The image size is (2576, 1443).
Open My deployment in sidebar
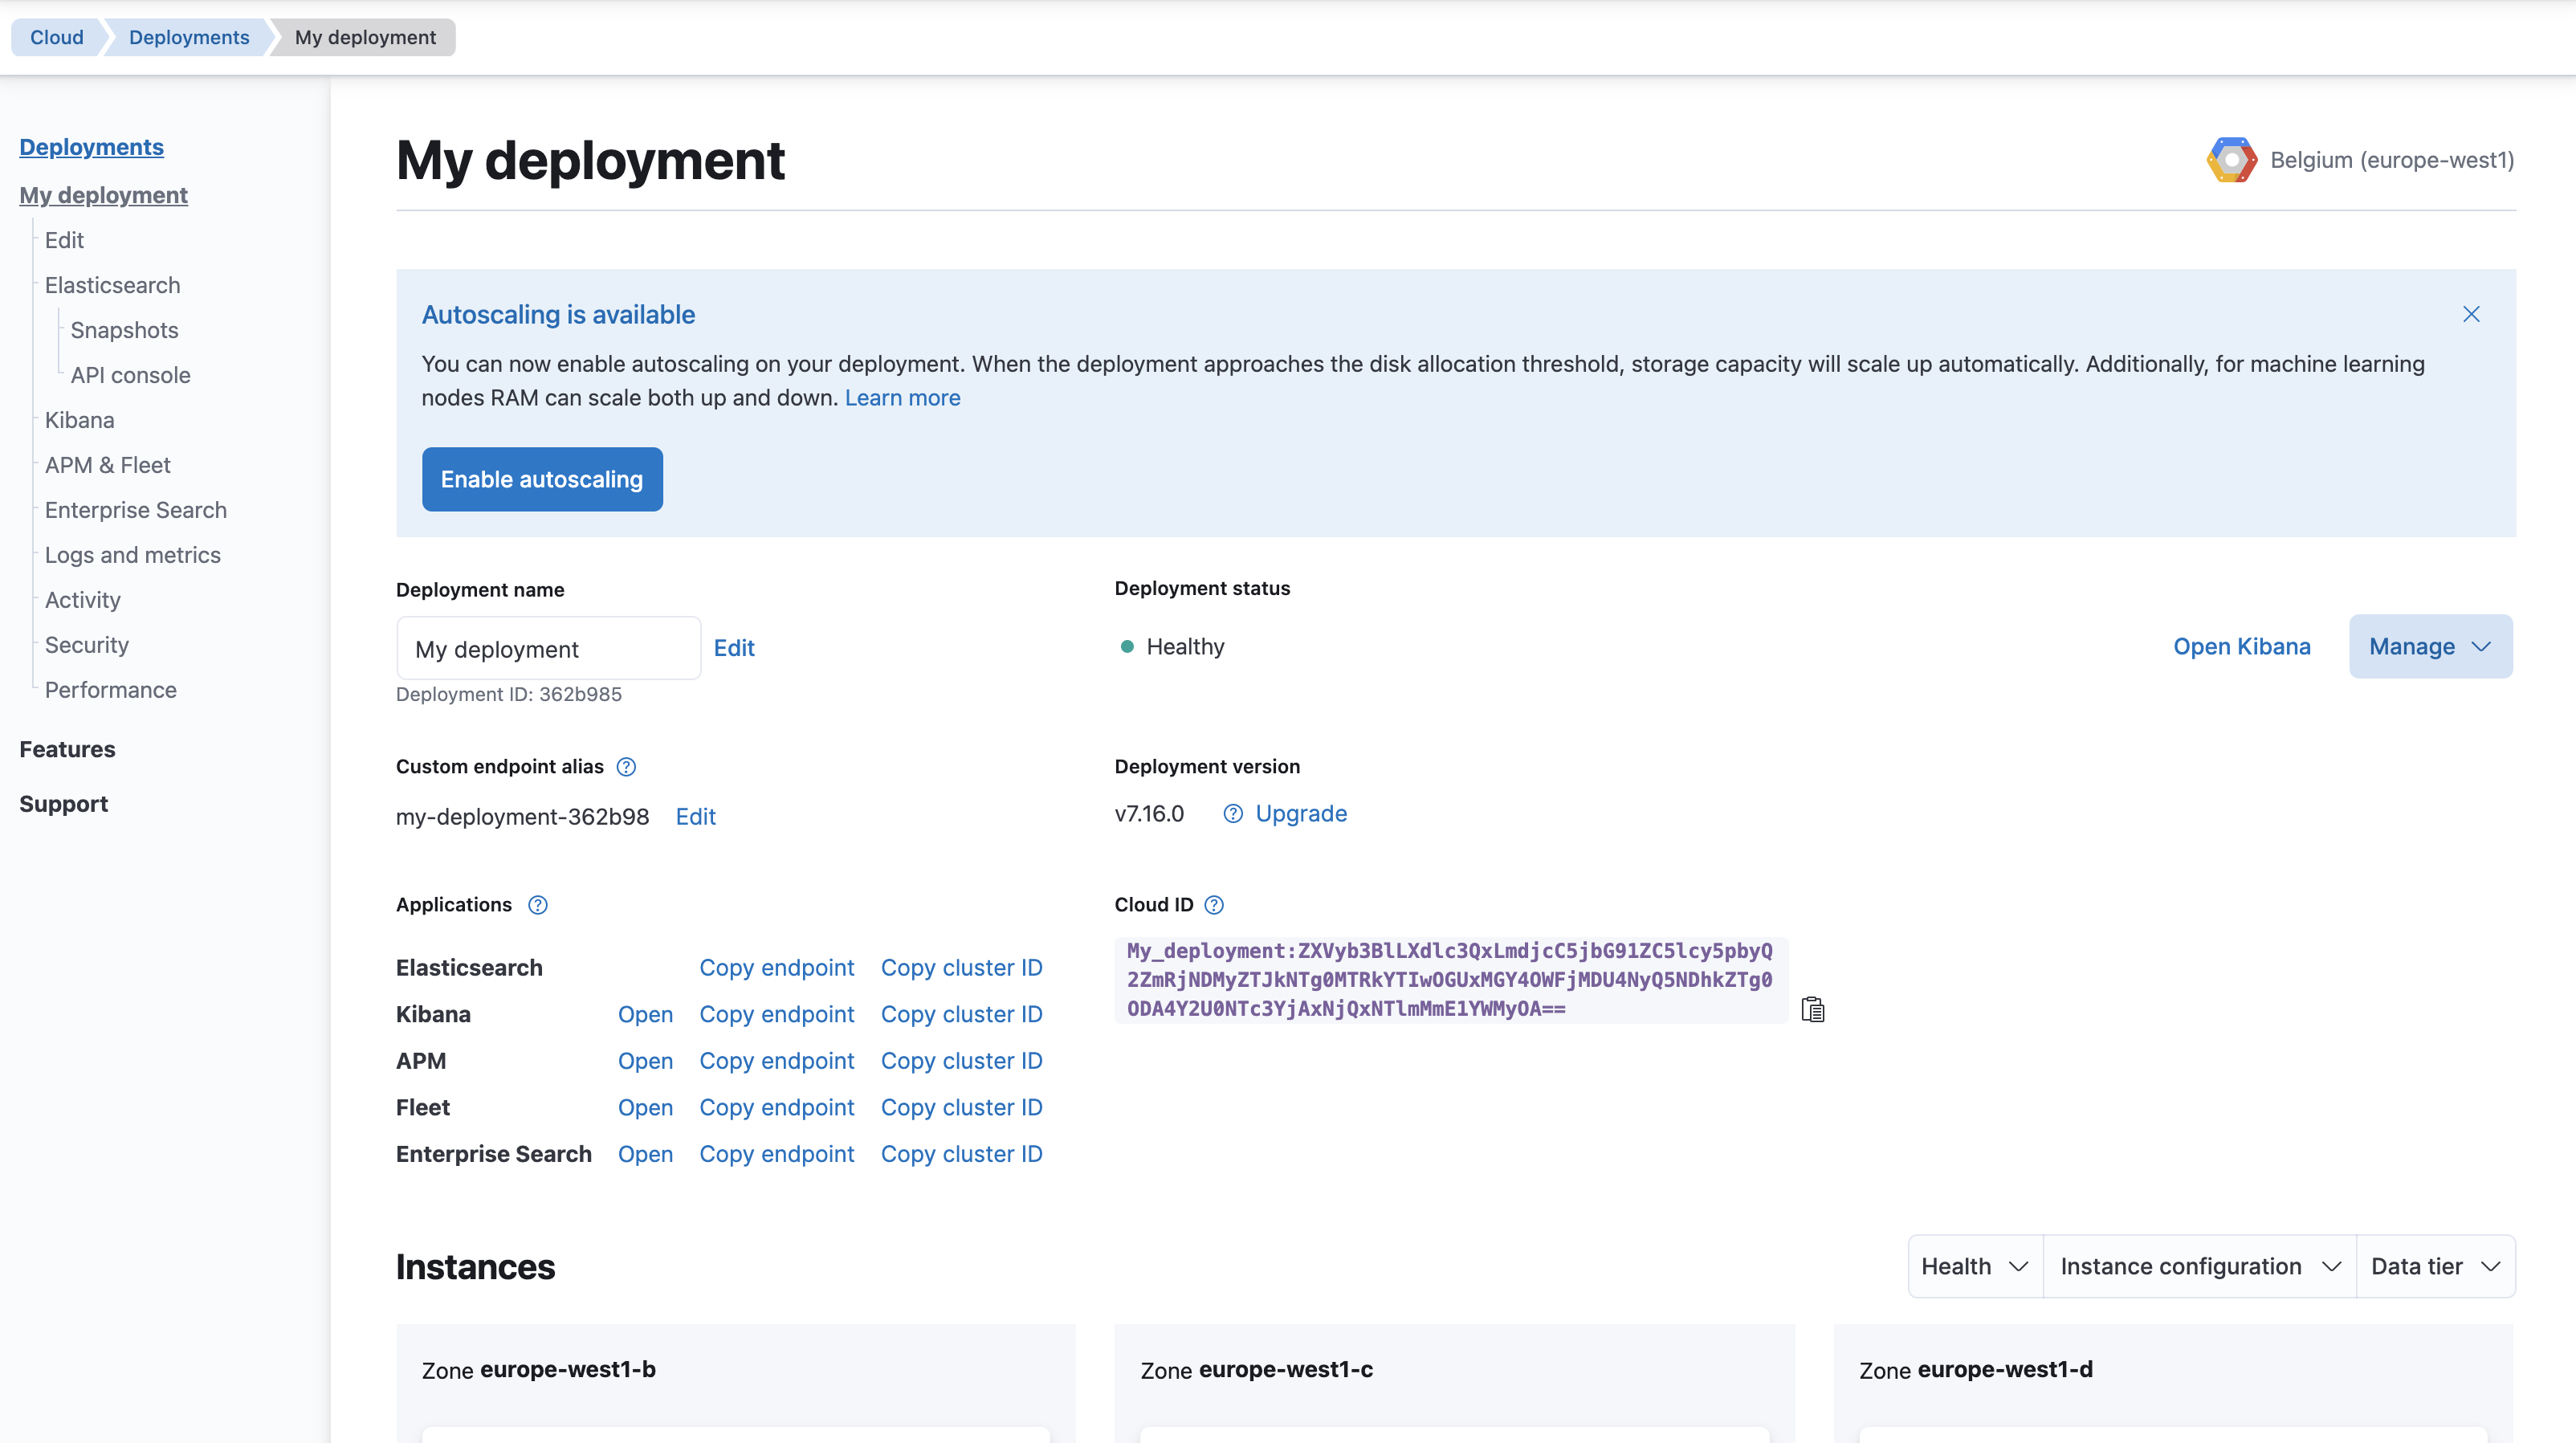[x=103, y=195]
